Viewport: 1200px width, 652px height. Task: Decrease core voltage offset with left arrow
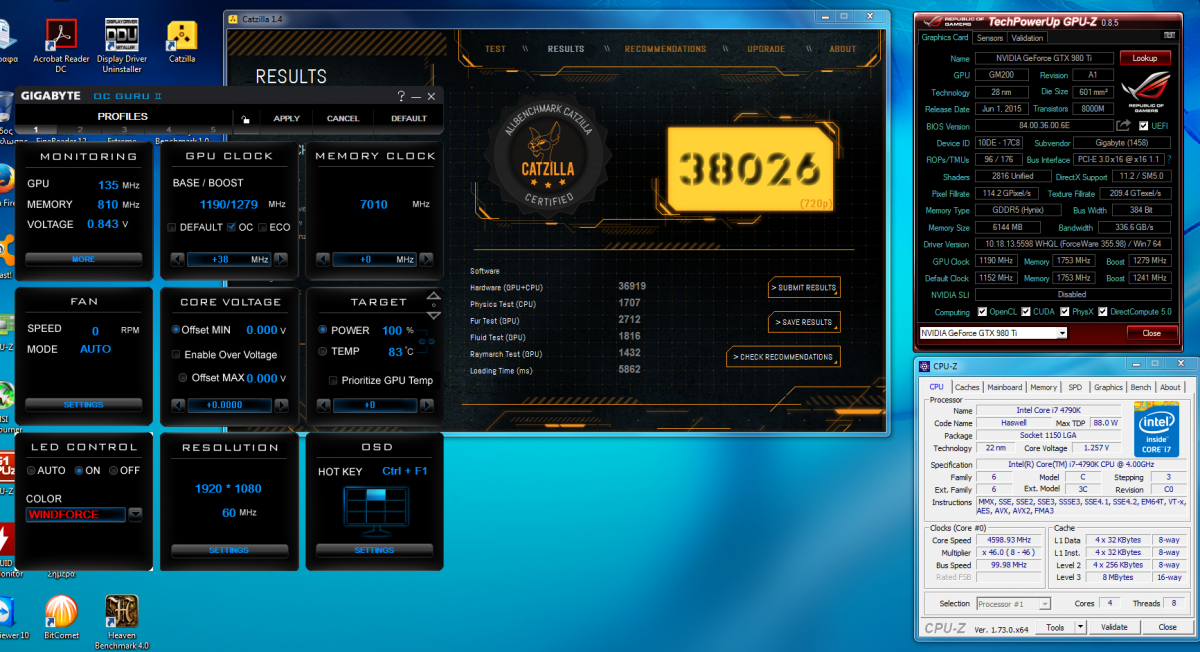click(x=177, y=405)
